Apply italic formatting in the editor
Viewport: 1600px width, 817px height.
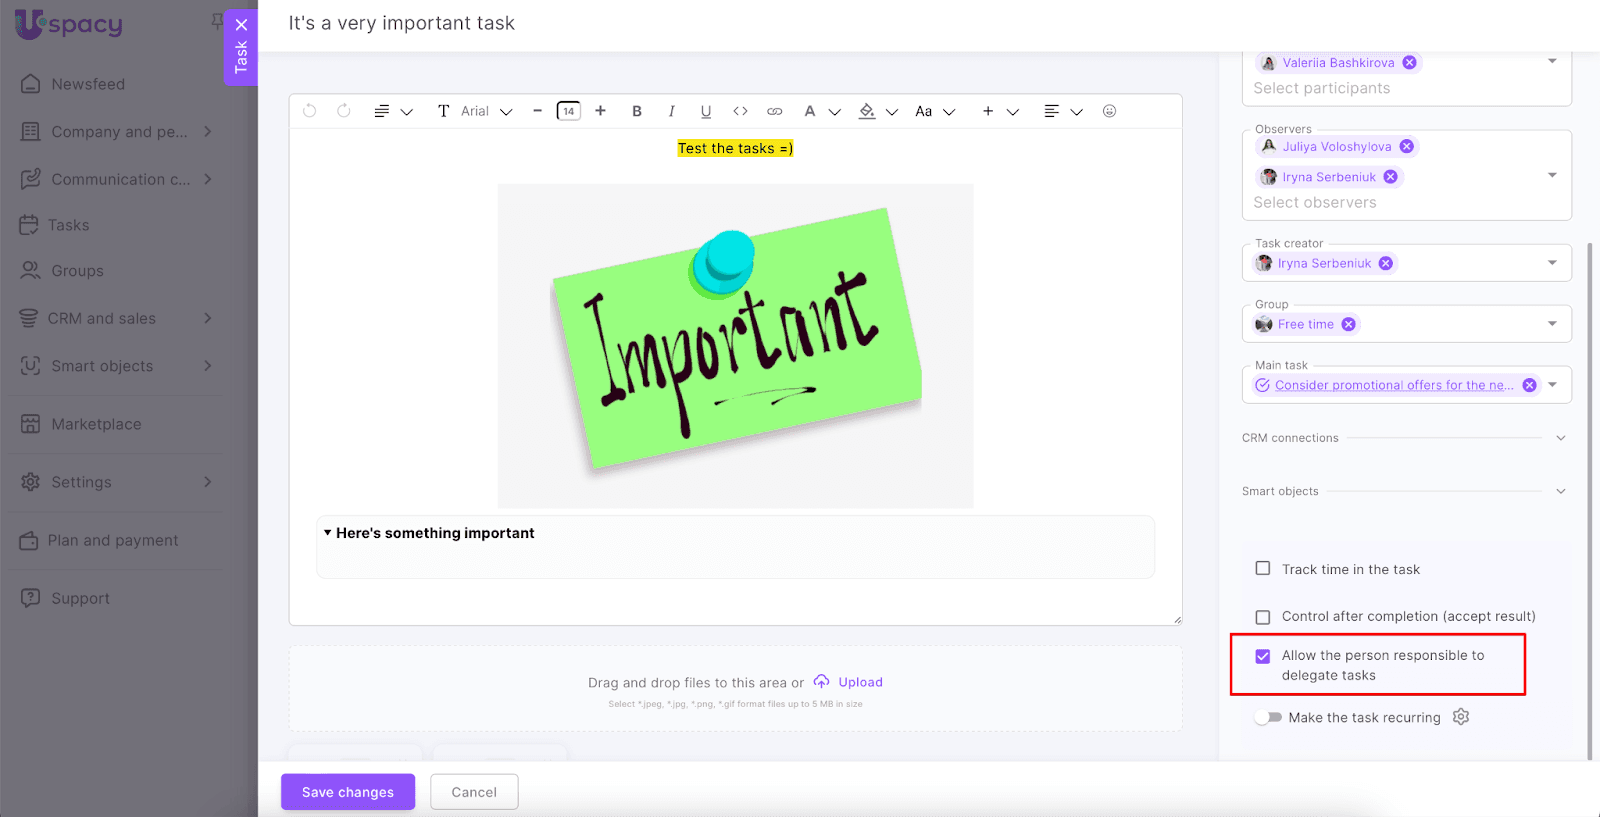[671, 111]
